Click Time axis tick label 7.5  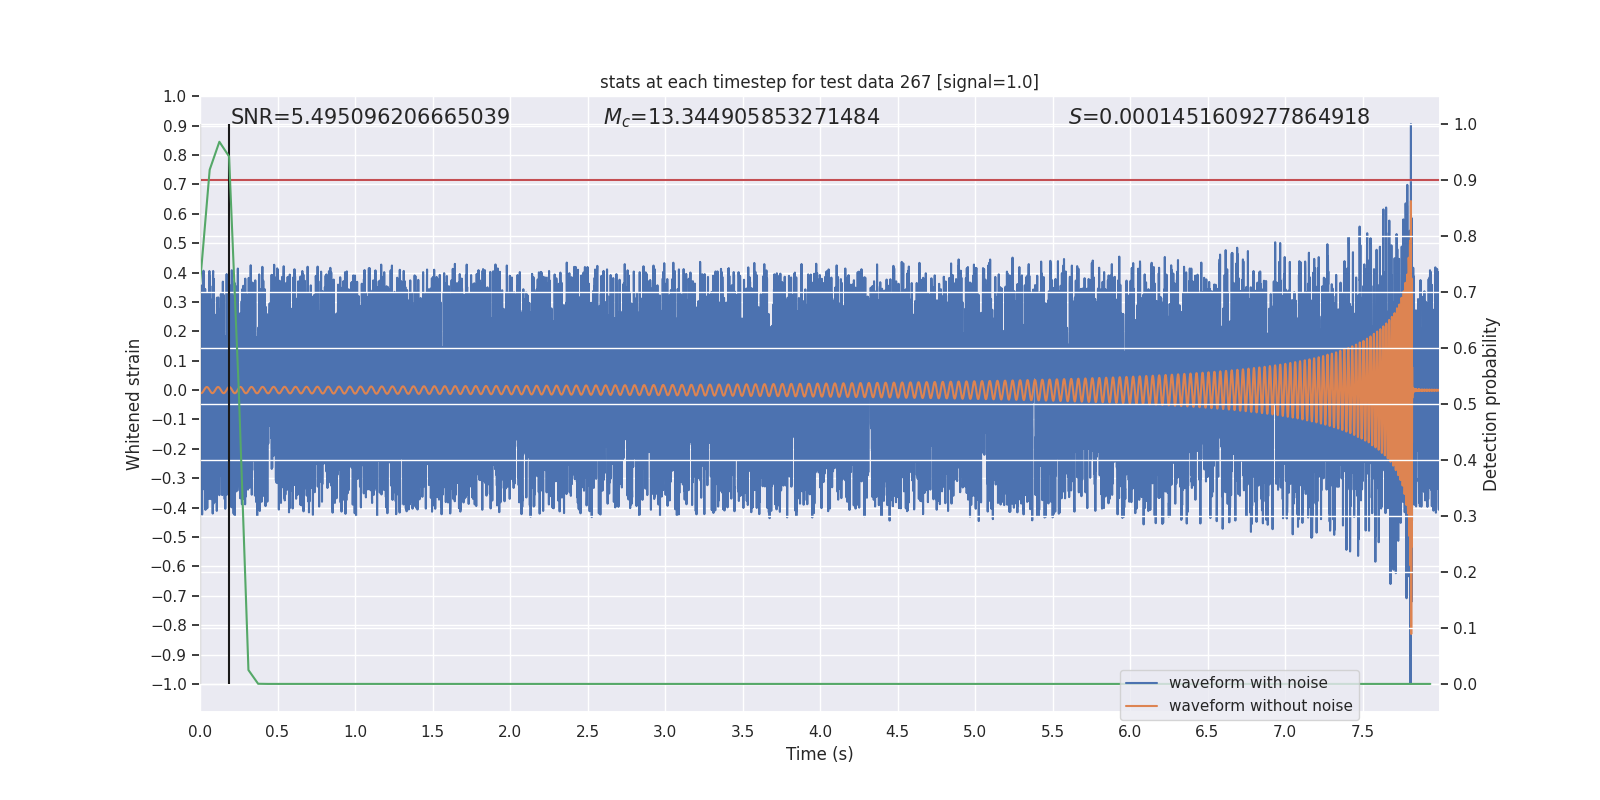(x=1362, y=731)
